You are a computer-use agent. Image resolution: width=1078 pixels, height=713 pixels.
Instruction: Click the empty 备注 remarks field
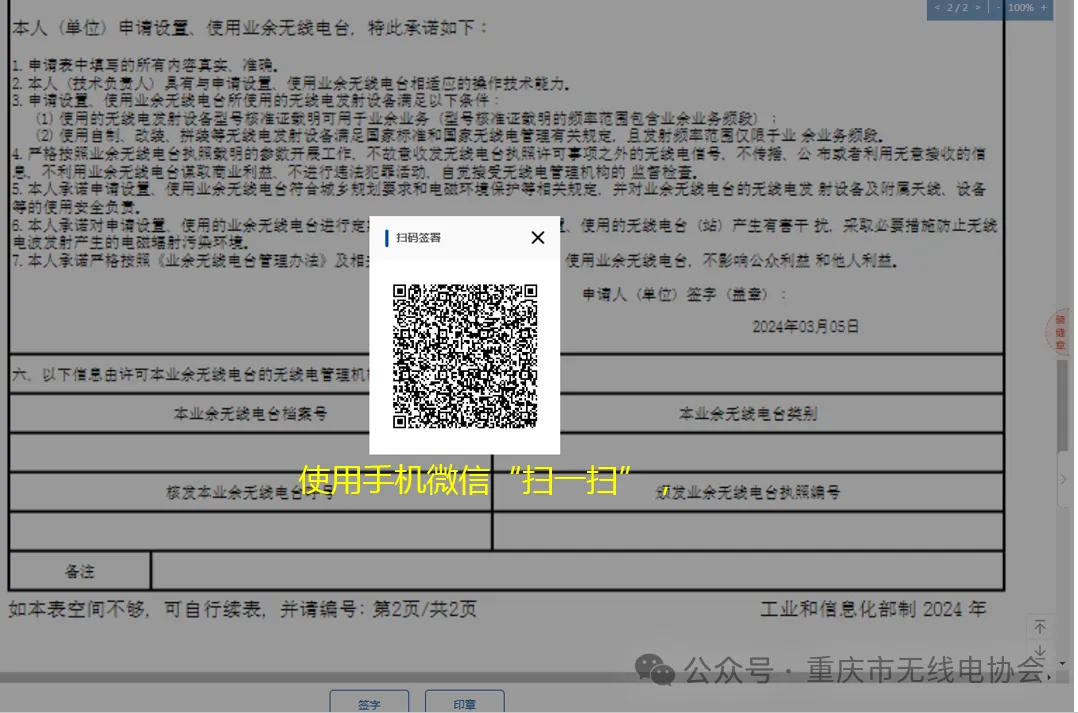click(x=577, y=571)
